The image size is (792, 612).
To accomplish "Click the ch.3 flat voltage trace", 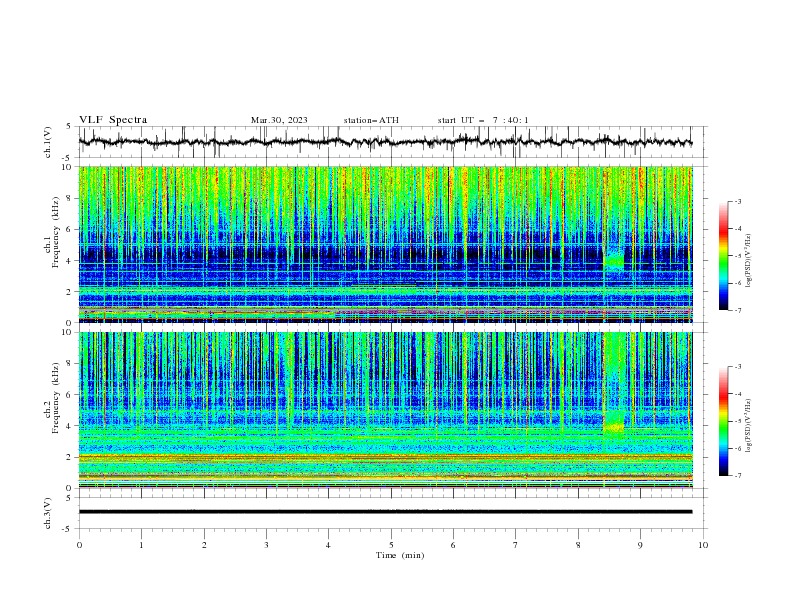I will click(385, 512).
